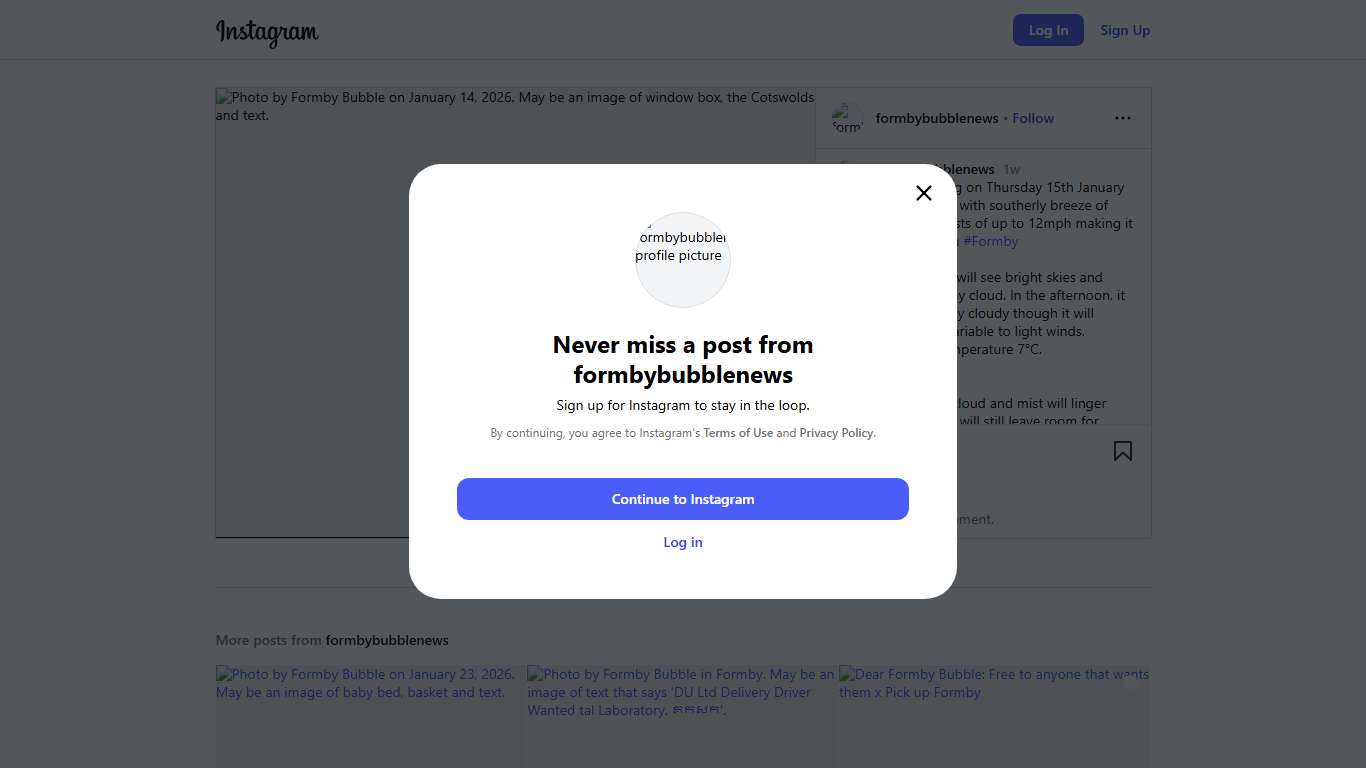1366x768 pixels.
Task: Click the Log In button in header
Action: pyautogui.click(x=1048, y=30)
